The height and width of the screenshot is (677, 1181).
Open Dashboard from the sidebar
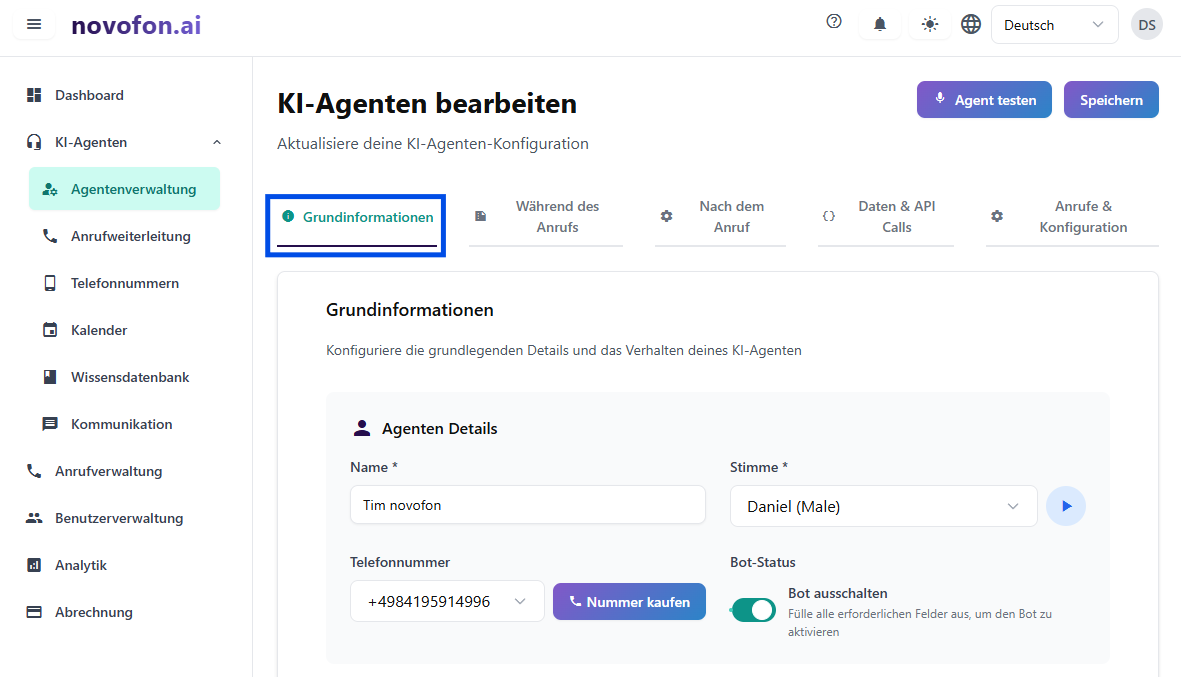(x=89, y=95)
